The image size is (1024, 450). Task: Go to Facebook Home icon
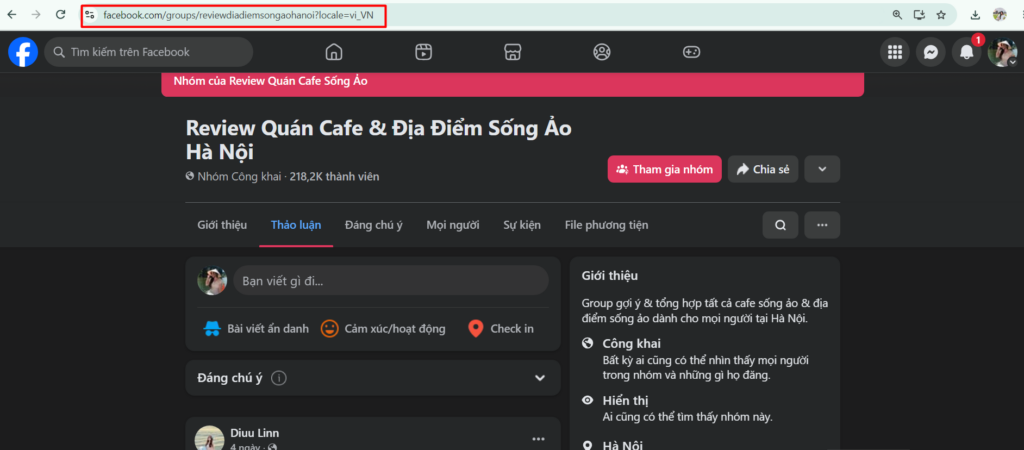pyautogui.click(x=334, y=52)
